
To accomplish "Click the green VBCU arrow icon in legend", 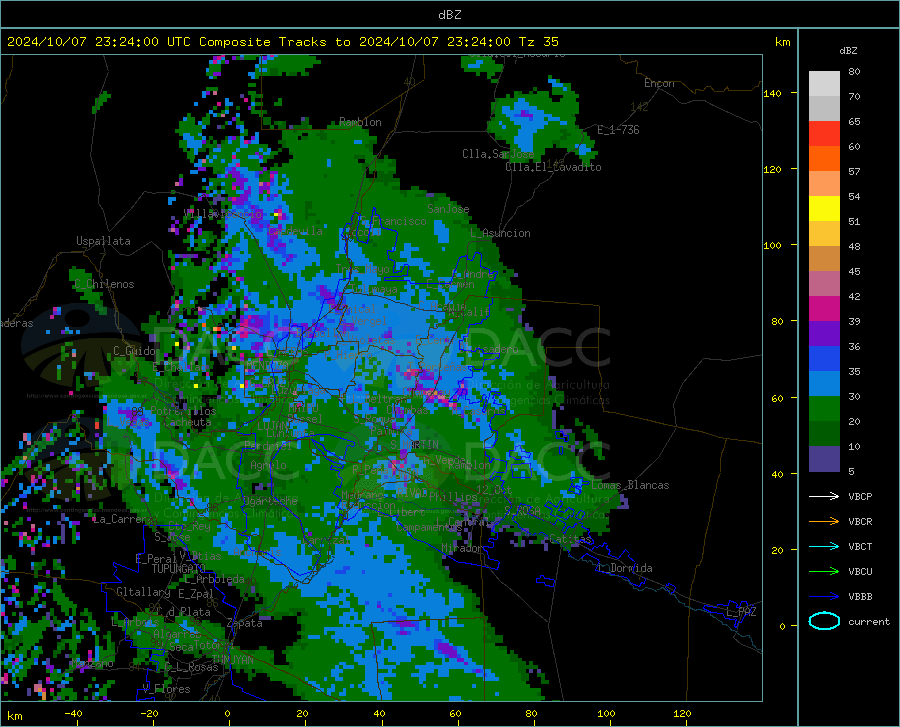I will [824, 572].
